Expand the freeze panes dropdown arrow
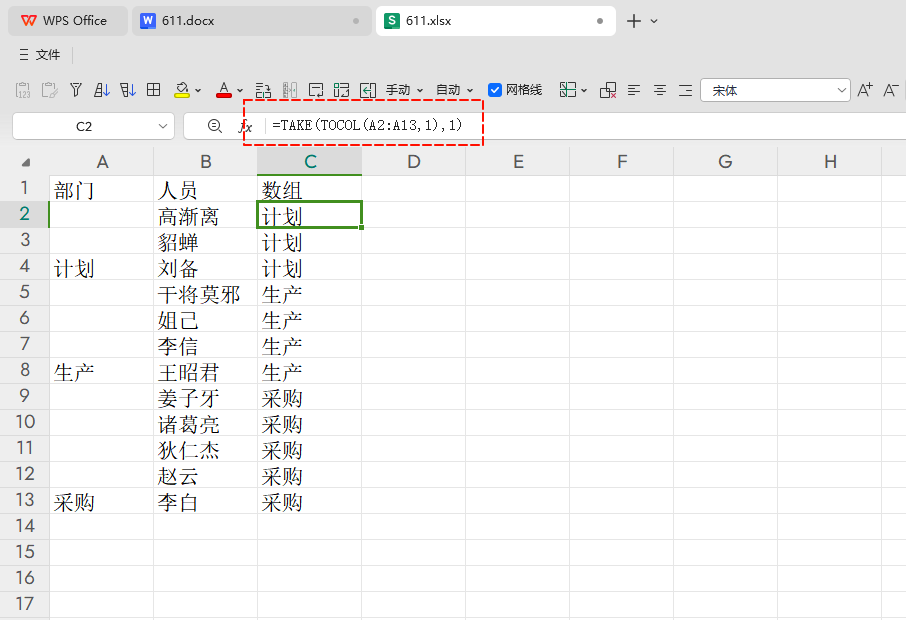Screen dimensions: 906x620 [584, 91]
